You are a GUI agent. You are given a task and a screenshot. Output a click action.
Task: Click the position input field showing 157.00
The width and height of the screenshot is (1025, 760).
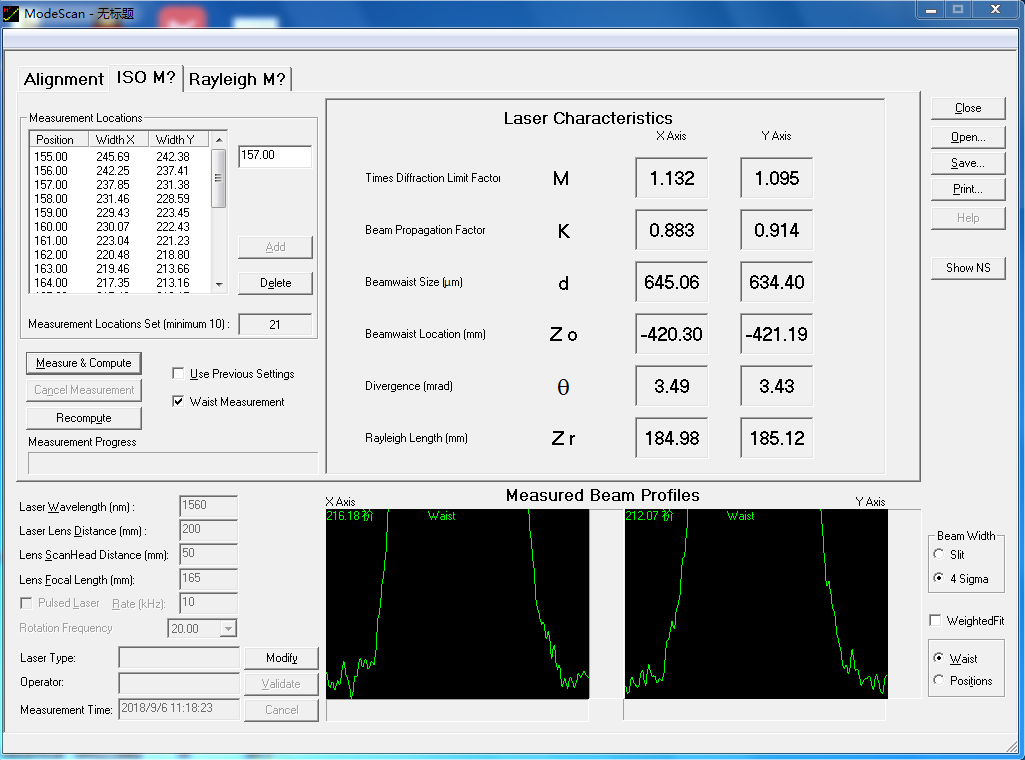275,156
